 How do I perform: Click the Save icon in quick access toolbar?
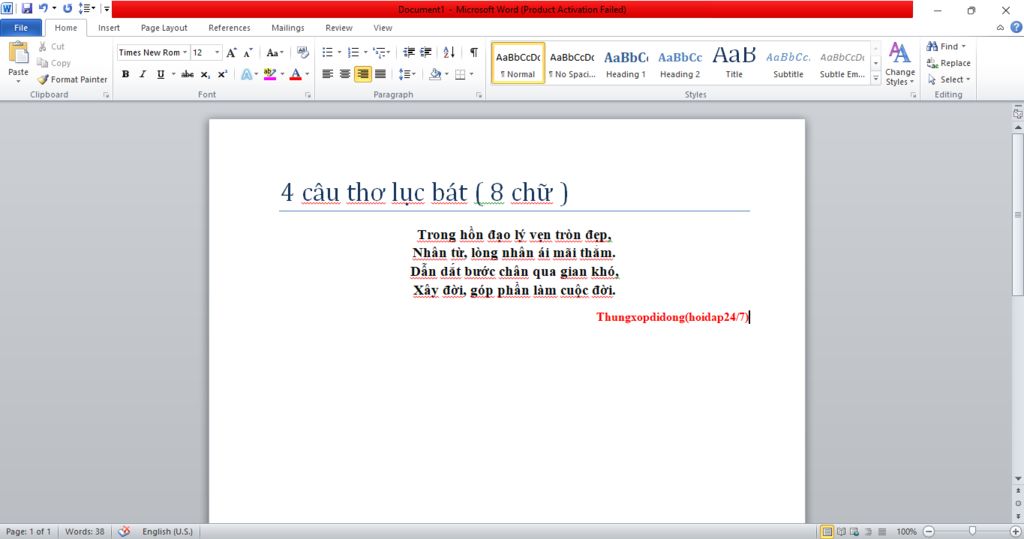27,8
